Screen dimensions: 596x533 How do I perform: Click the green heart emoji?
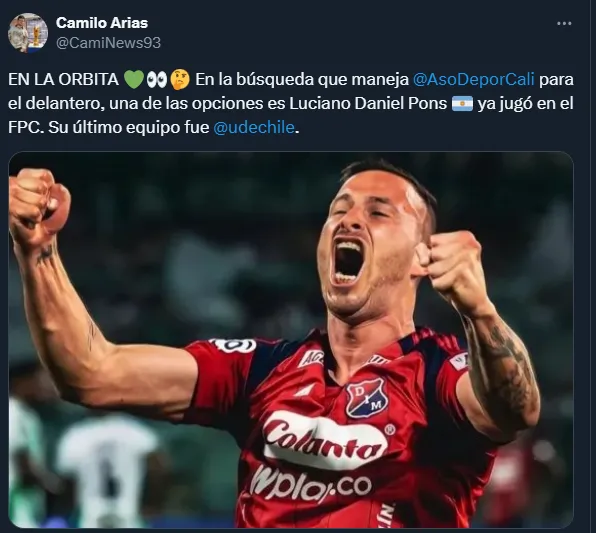coord(134,80)
